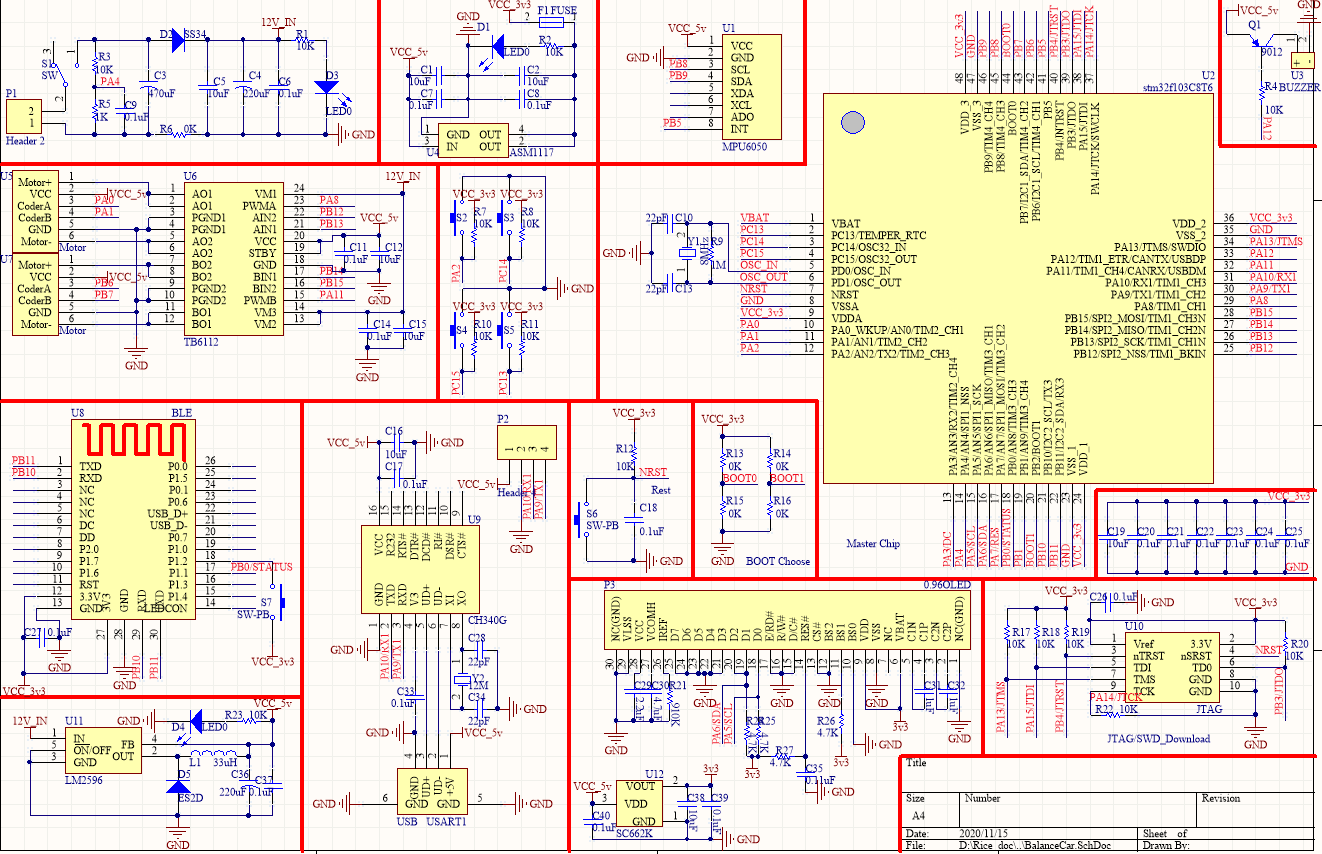Click the blue LED symbol D3
Viewport: 1322px width, 854px height.
[x=327, y=88]
